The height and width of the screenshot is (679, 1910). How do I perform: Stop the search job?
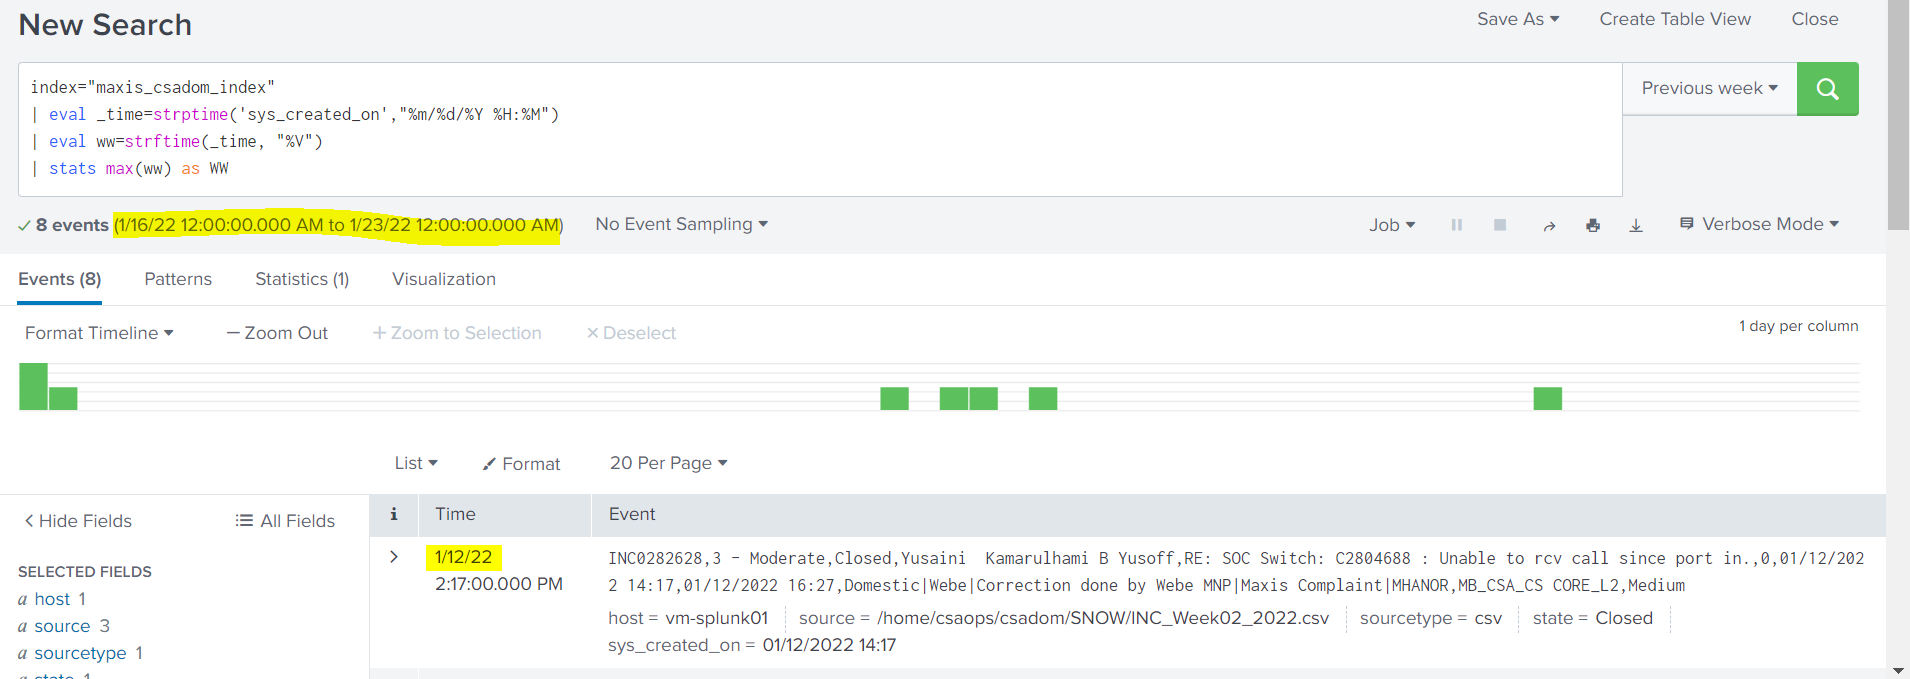click(x=1499, y=225)
